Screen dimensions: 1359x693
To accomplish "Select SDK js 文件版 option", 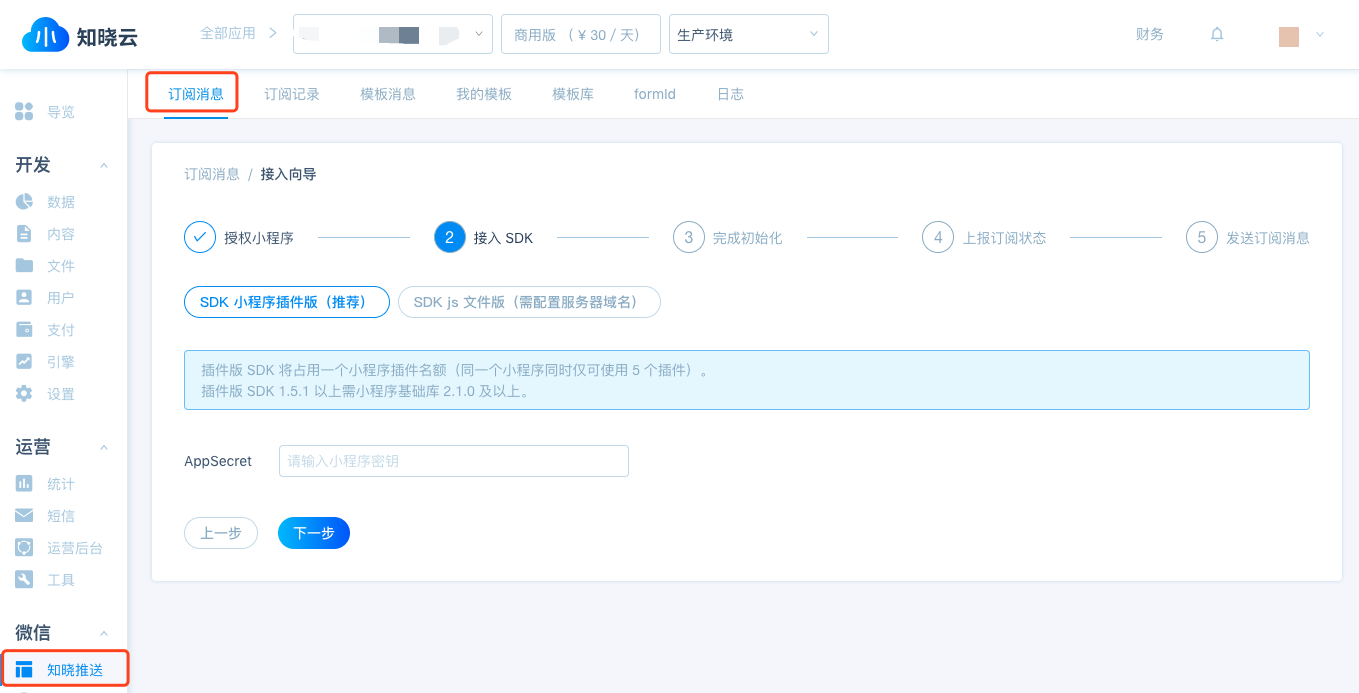I will tap(529, 302).
